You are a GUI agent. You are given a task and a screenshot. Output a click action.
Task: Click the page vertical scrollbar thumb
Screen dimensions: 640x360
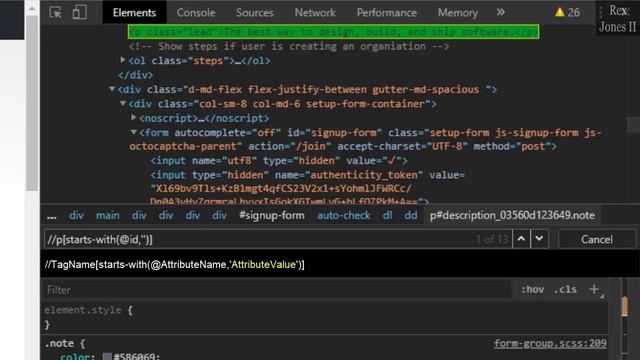tap(32, 103)
